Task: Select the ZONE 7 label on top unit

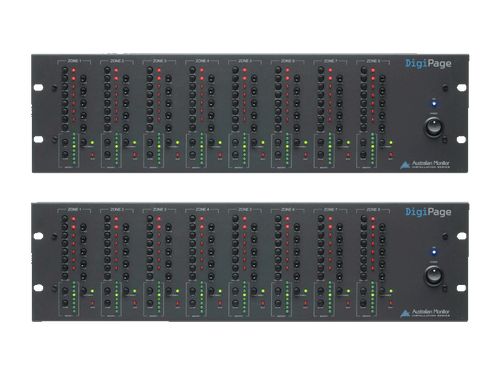Action: pyautogui.click(x=330, y=61)
